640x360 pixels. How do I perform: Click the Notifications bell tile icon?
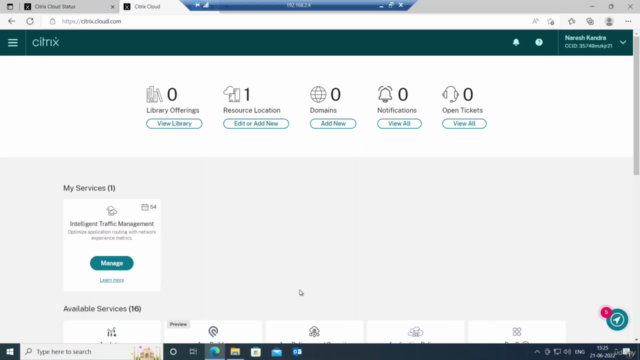coord(385,94)
